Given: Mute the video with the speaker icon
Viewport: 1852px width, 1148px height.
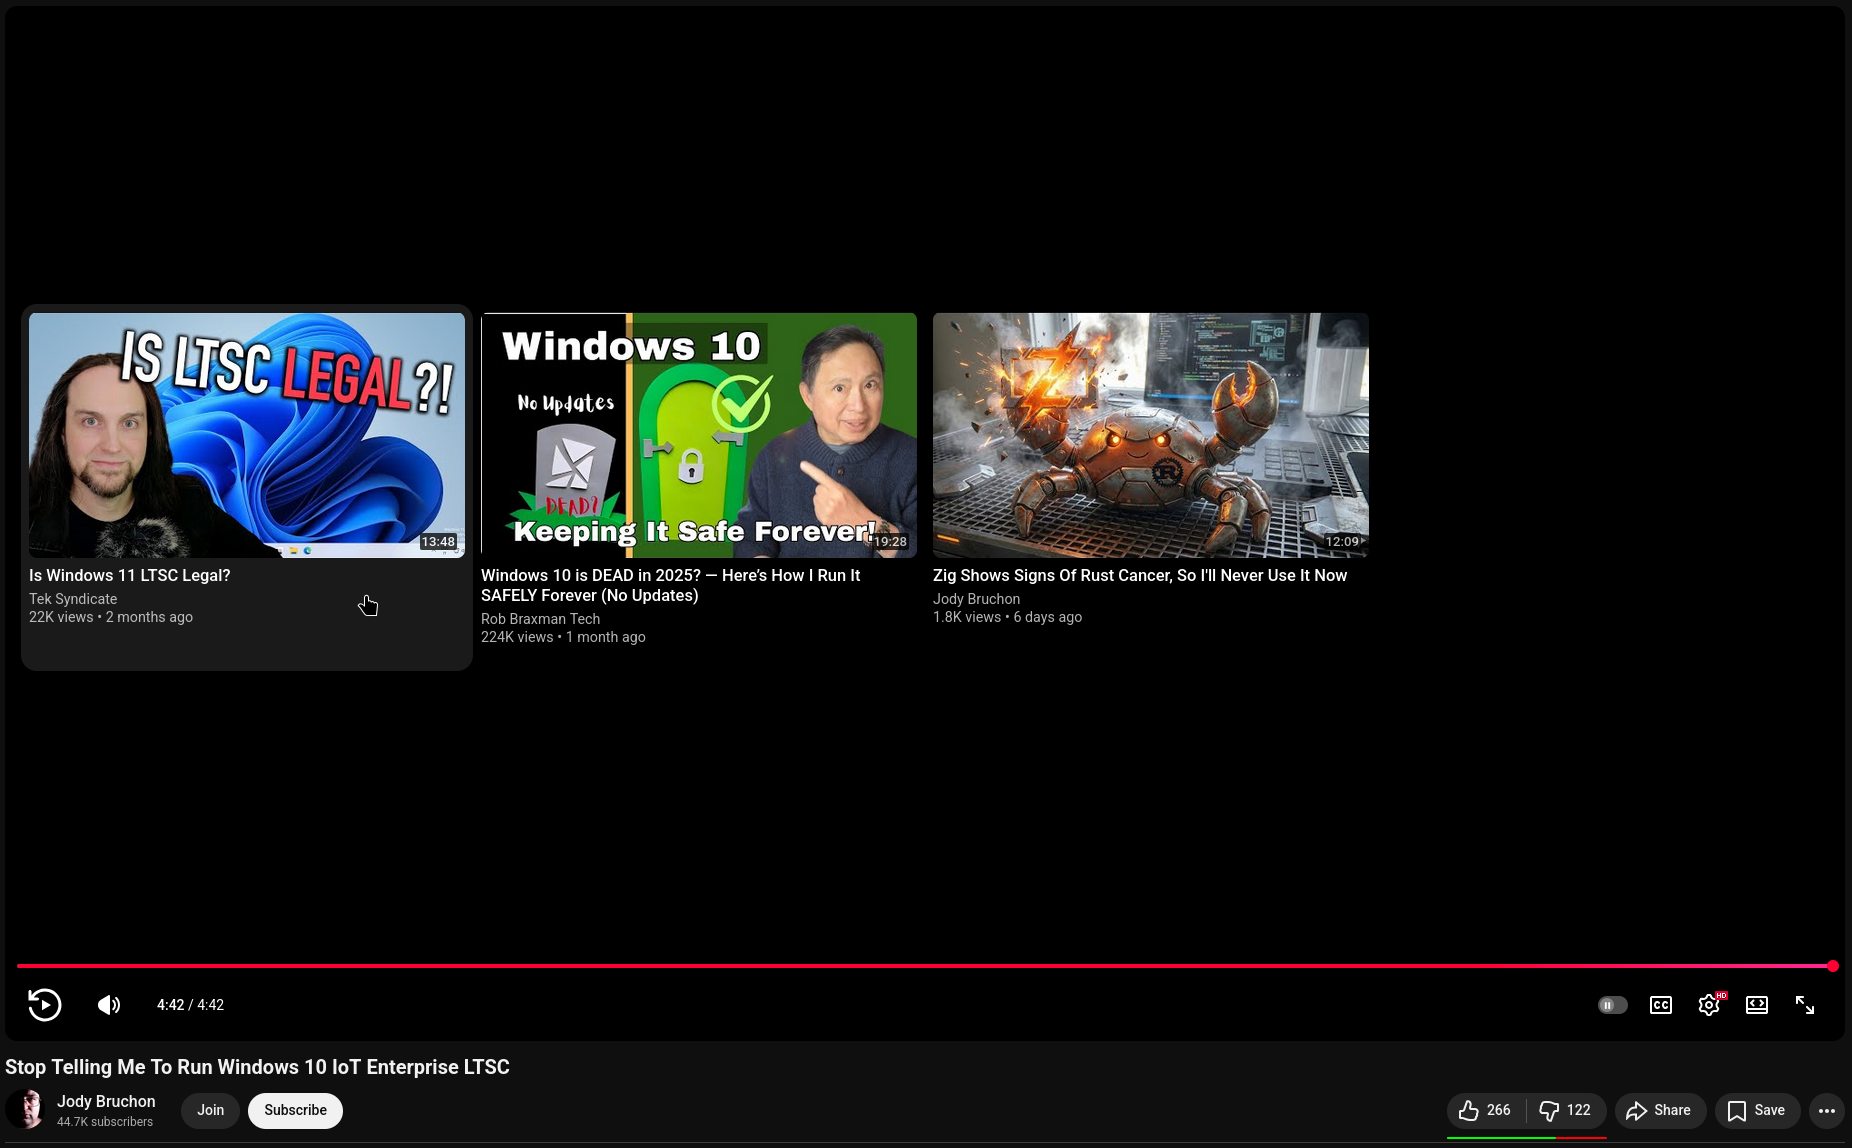Looking at the screenshot, I should pos(109,1005).
